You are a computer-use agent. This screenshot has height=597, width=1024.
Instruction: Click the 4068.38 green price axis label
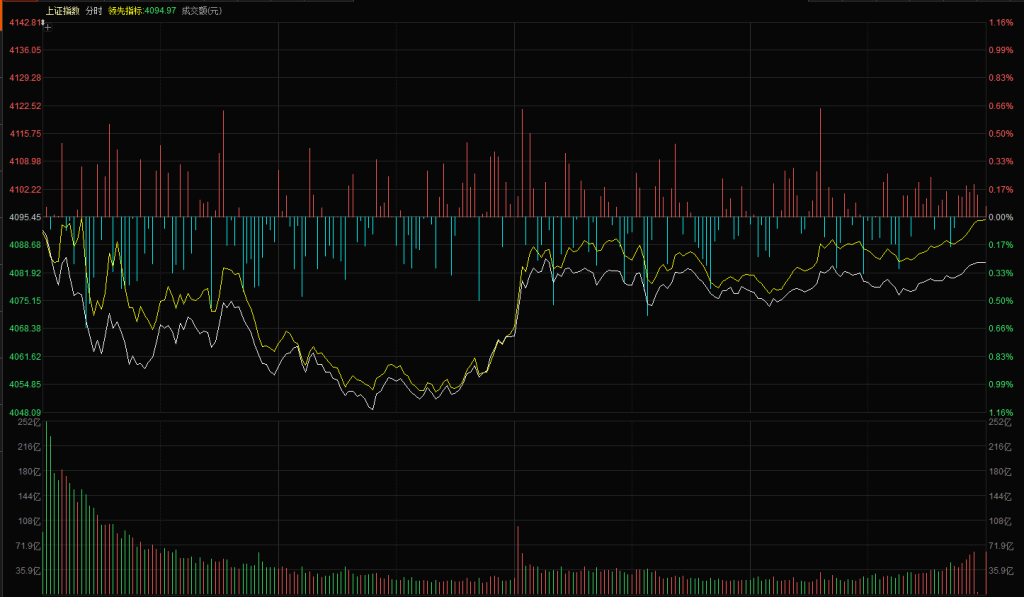tap(22, 328)
